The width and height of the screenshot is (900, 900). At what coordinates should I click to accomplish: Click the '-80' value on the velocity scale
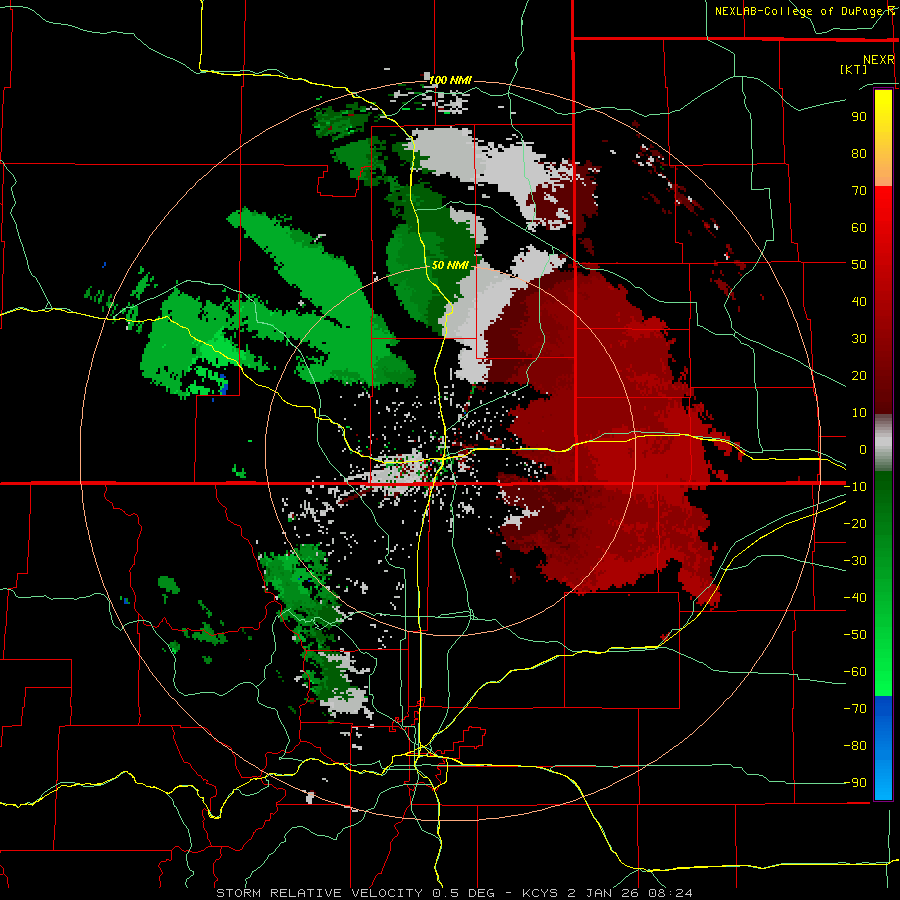point(856,746)
